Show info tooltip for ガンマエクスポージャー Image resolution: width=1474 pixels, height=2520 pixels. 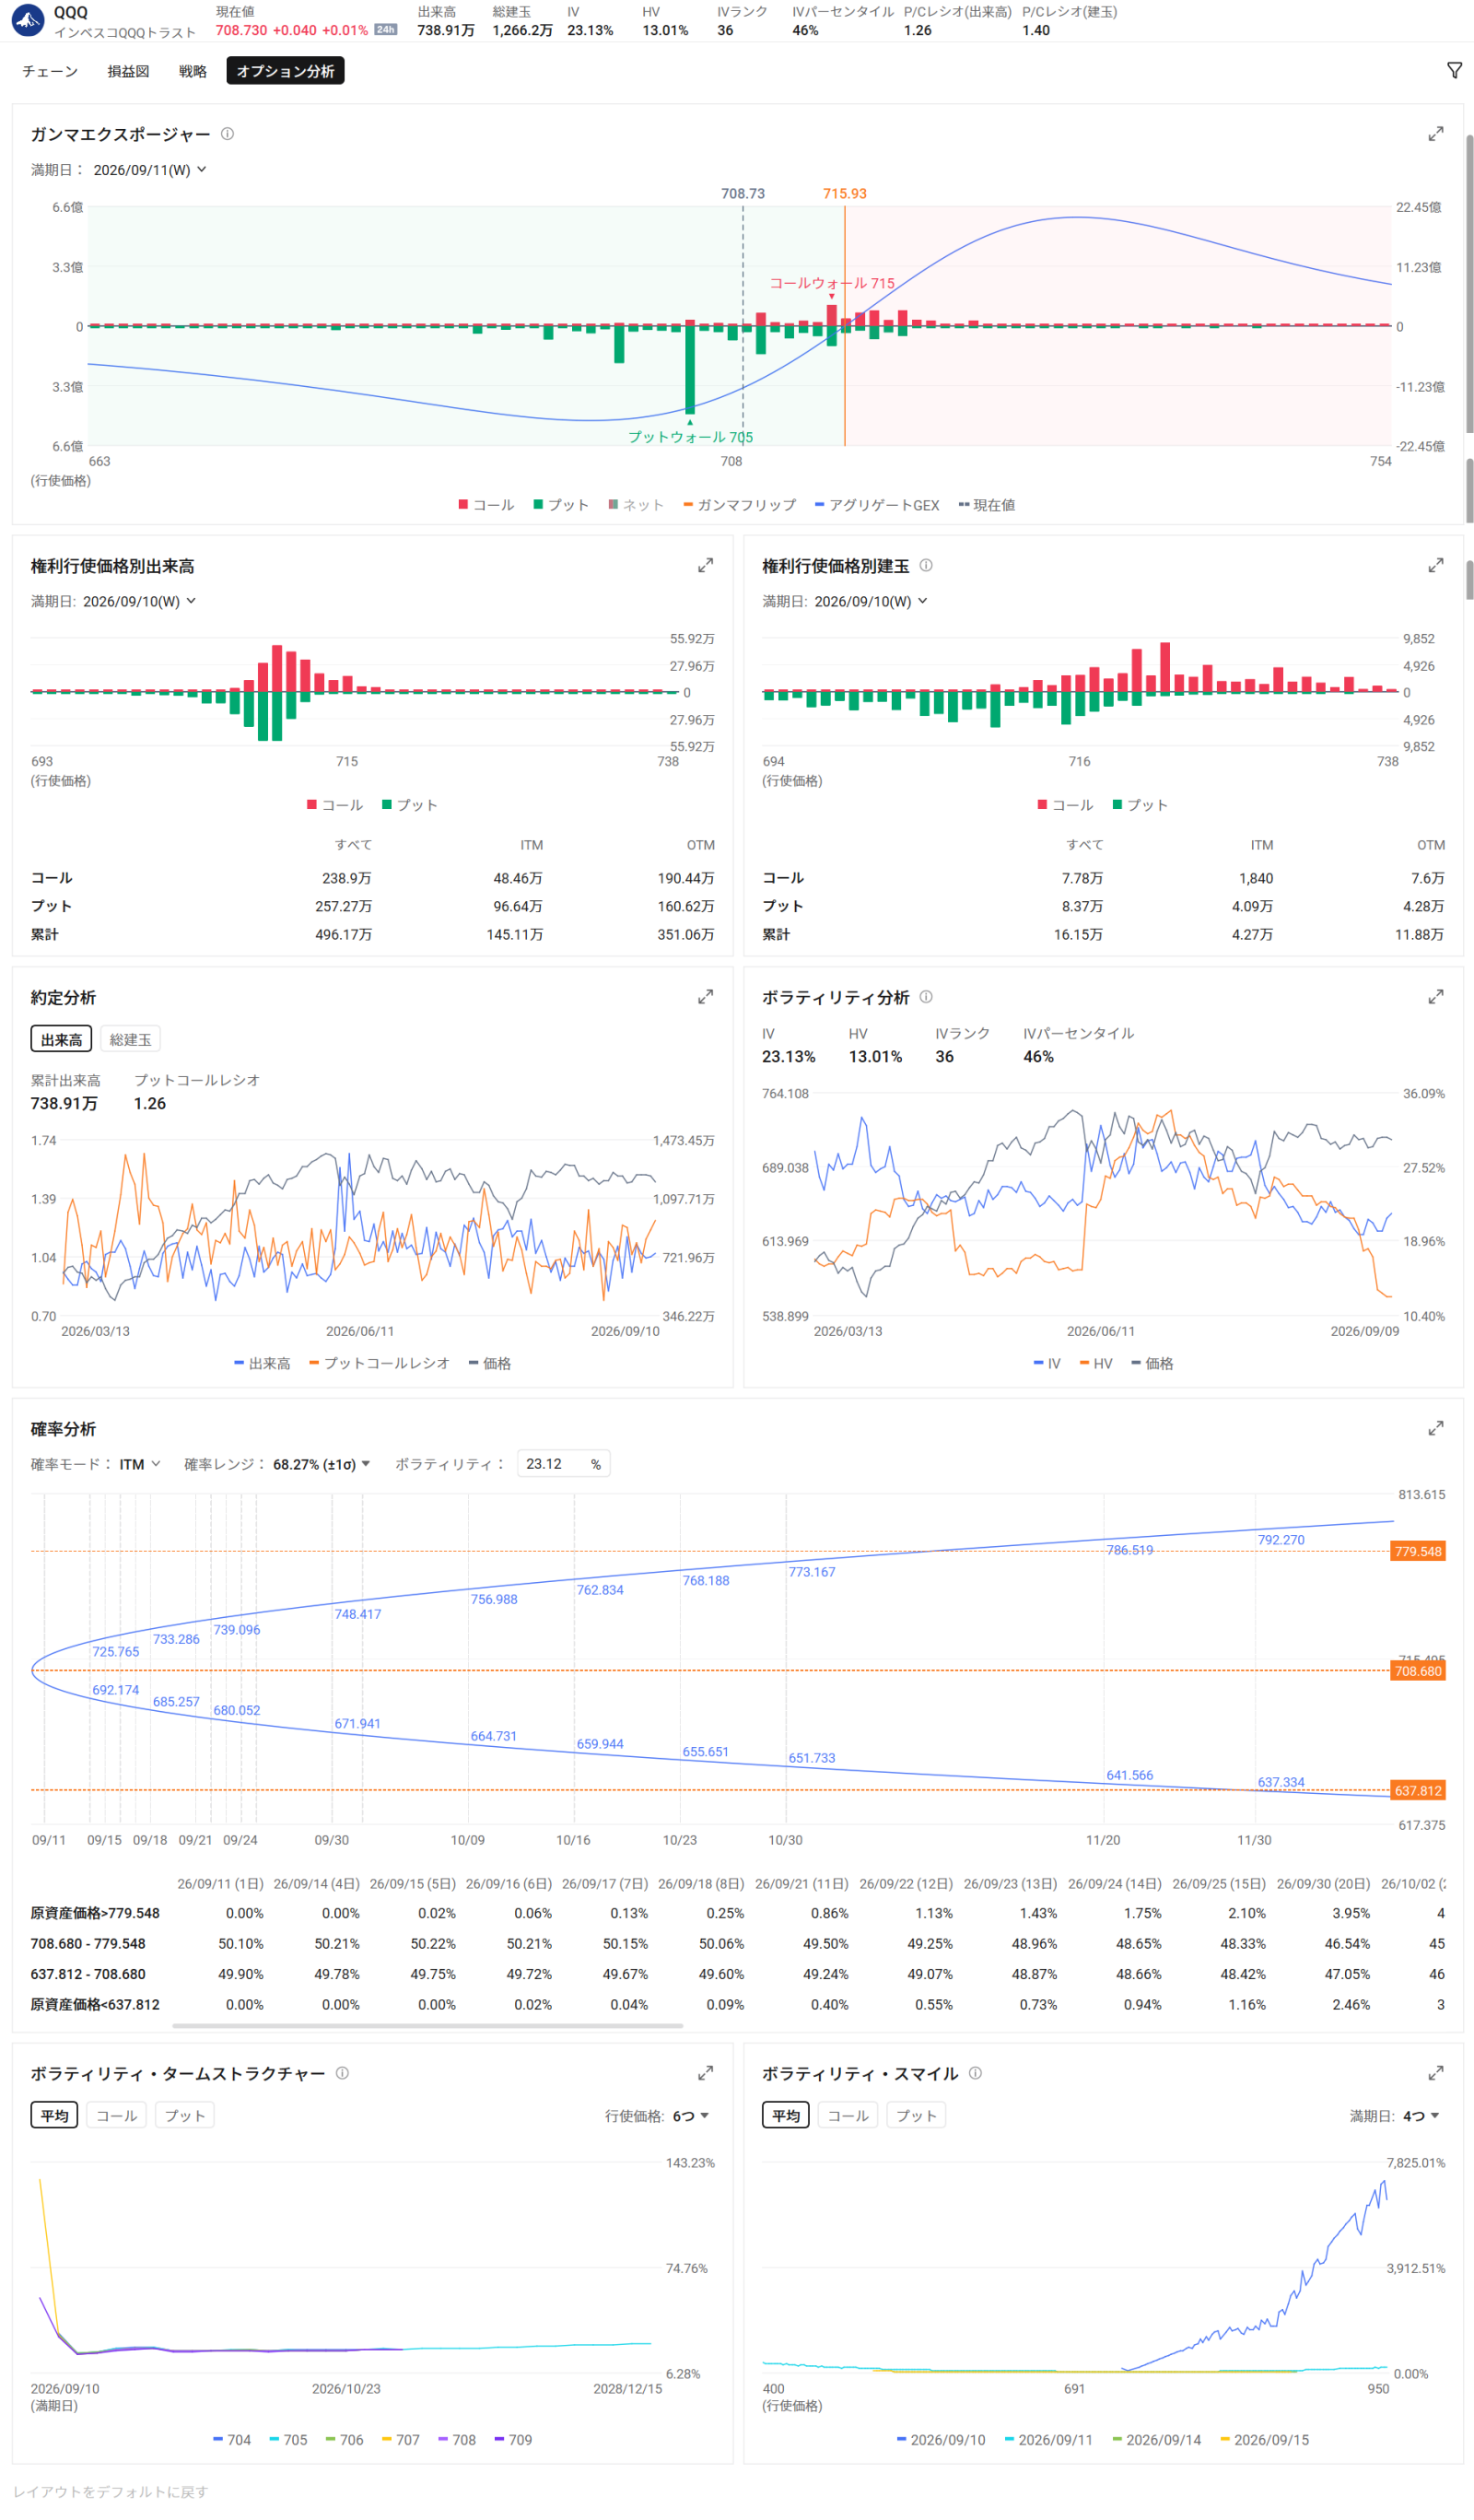click(x=227, y=134)
